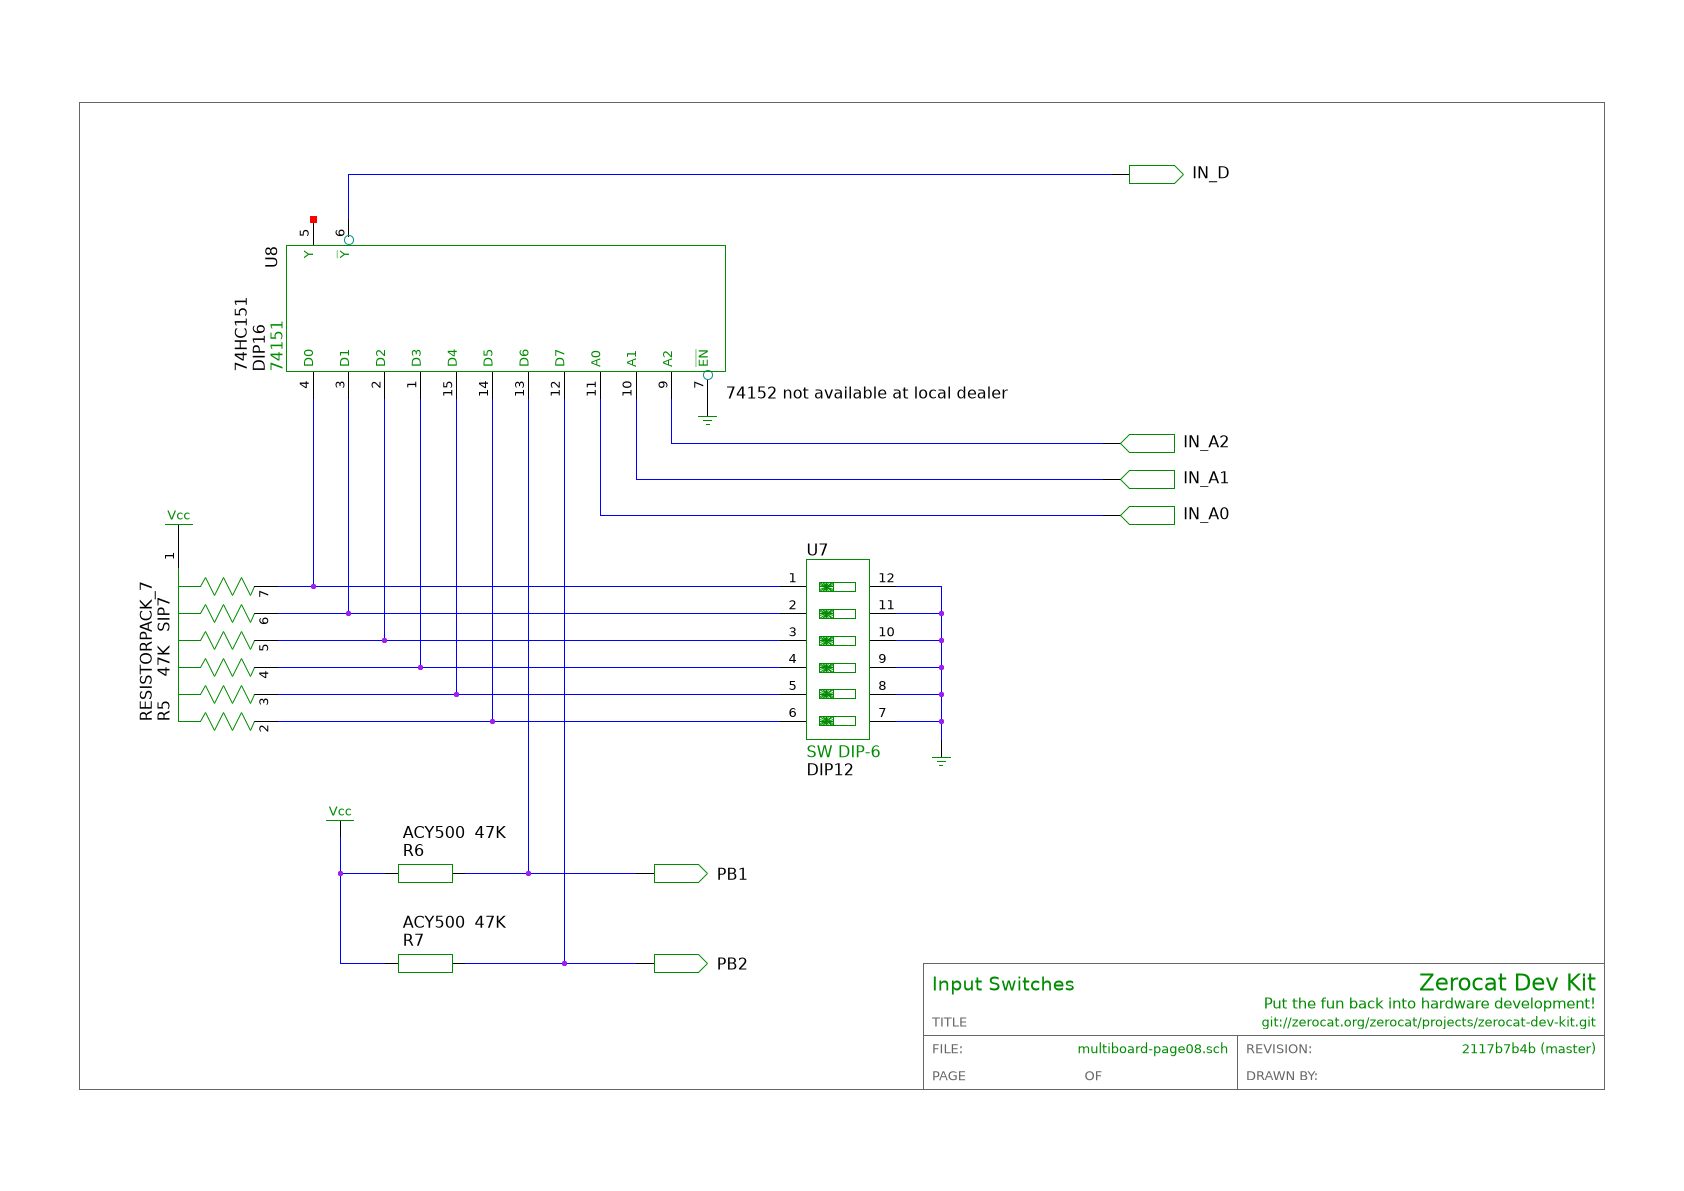Select the red no-connect marker on pin 5
The width and height of the screenshot is (1684, 1191).
pyautogui.click(x=313, y=219)
